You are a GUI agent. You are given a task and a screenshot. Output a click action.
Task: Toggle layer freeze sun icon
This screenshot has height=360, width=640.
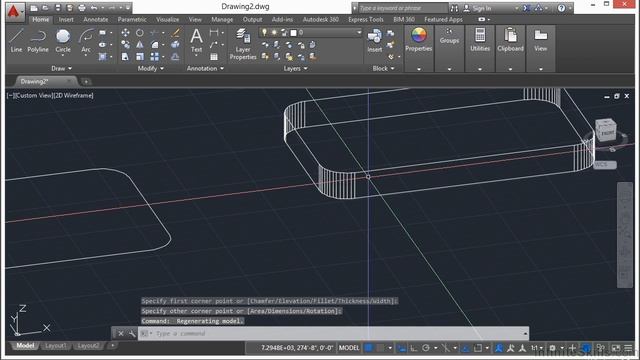274,32
